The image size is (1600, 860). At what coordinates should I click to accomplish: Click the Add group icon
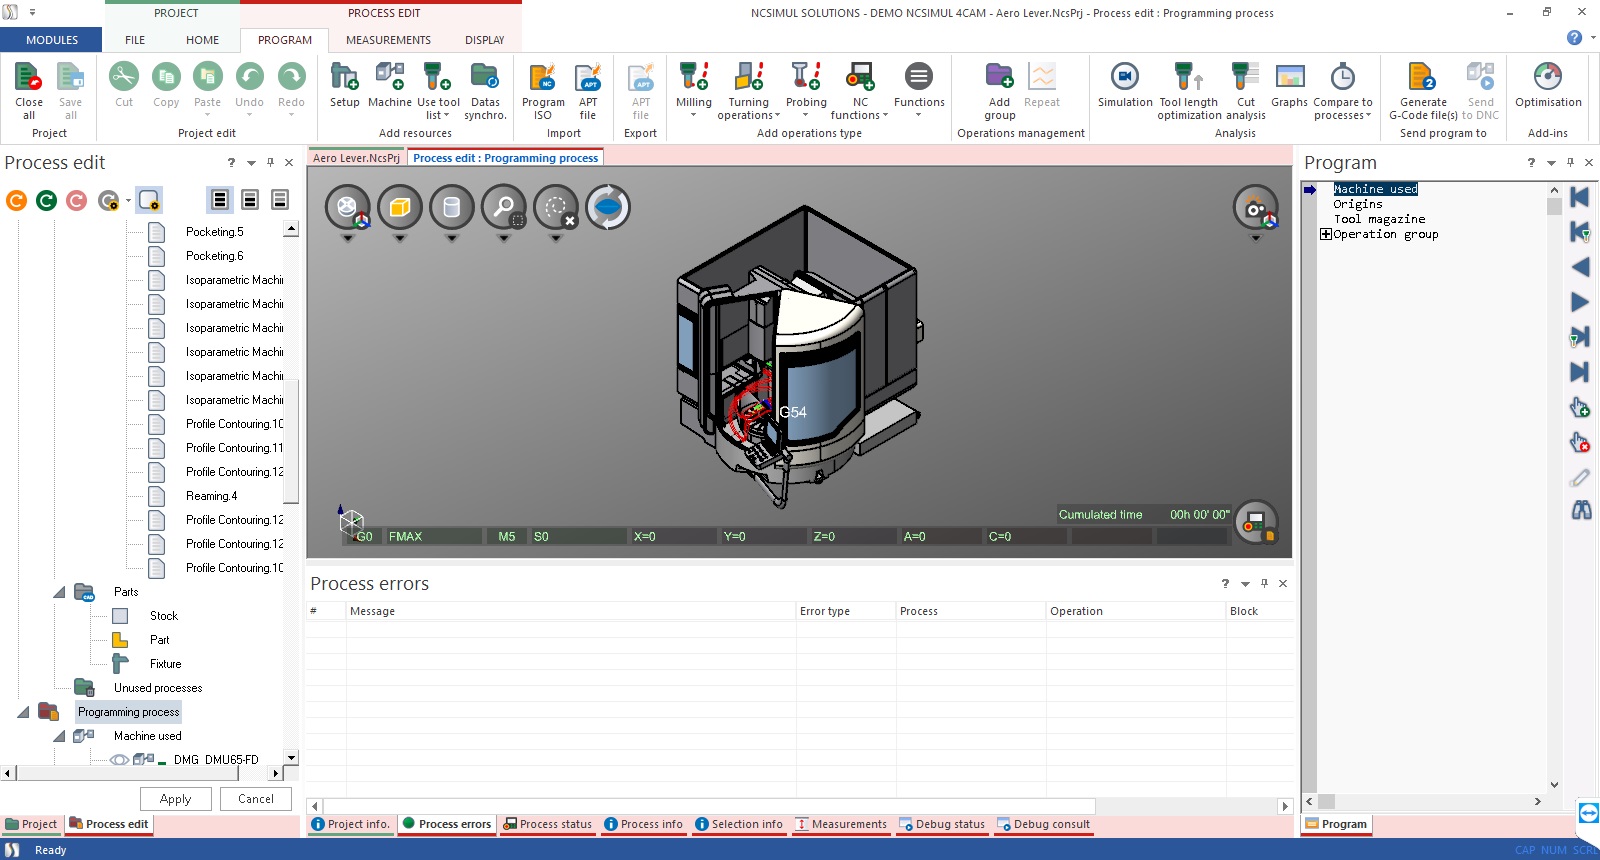tap(999, 86)
